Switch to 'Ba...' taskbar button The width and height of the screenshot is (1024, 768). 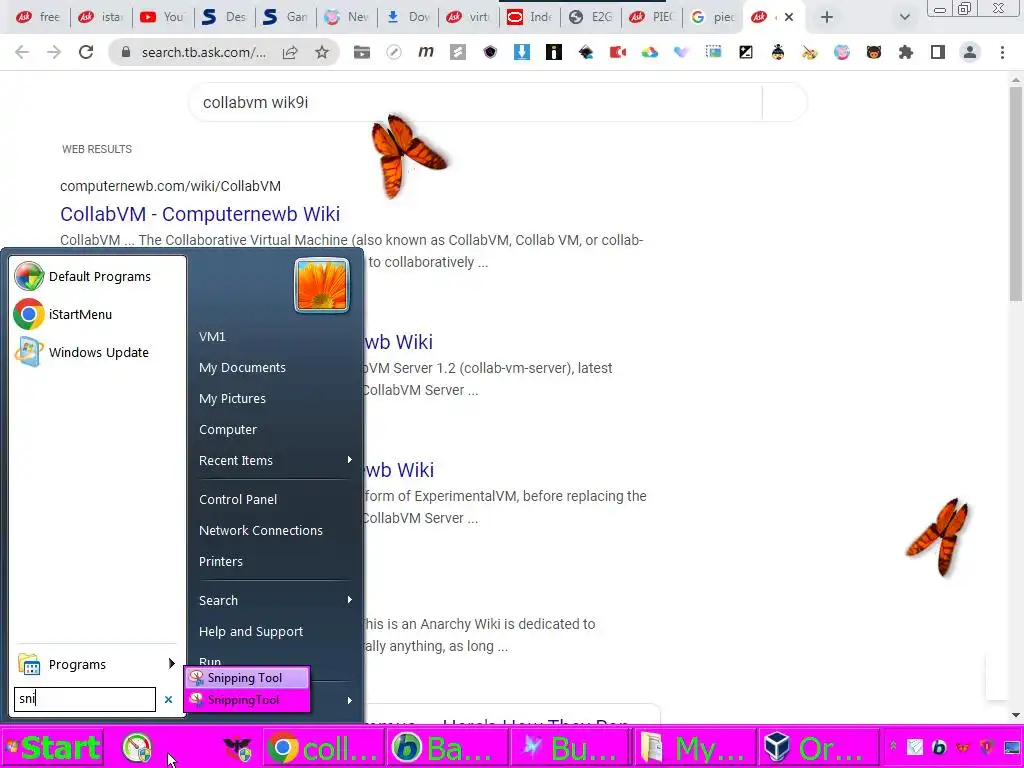point(447,748)
